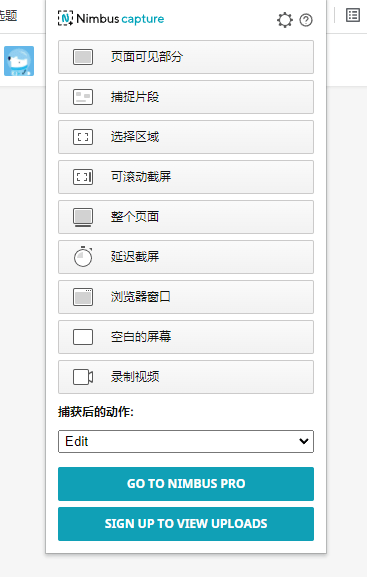The width and height of the screenshot is (367, 577).
Task: Click the delayed screenshot timer icon
Action: pyautogui.click(x=83, y=256)
